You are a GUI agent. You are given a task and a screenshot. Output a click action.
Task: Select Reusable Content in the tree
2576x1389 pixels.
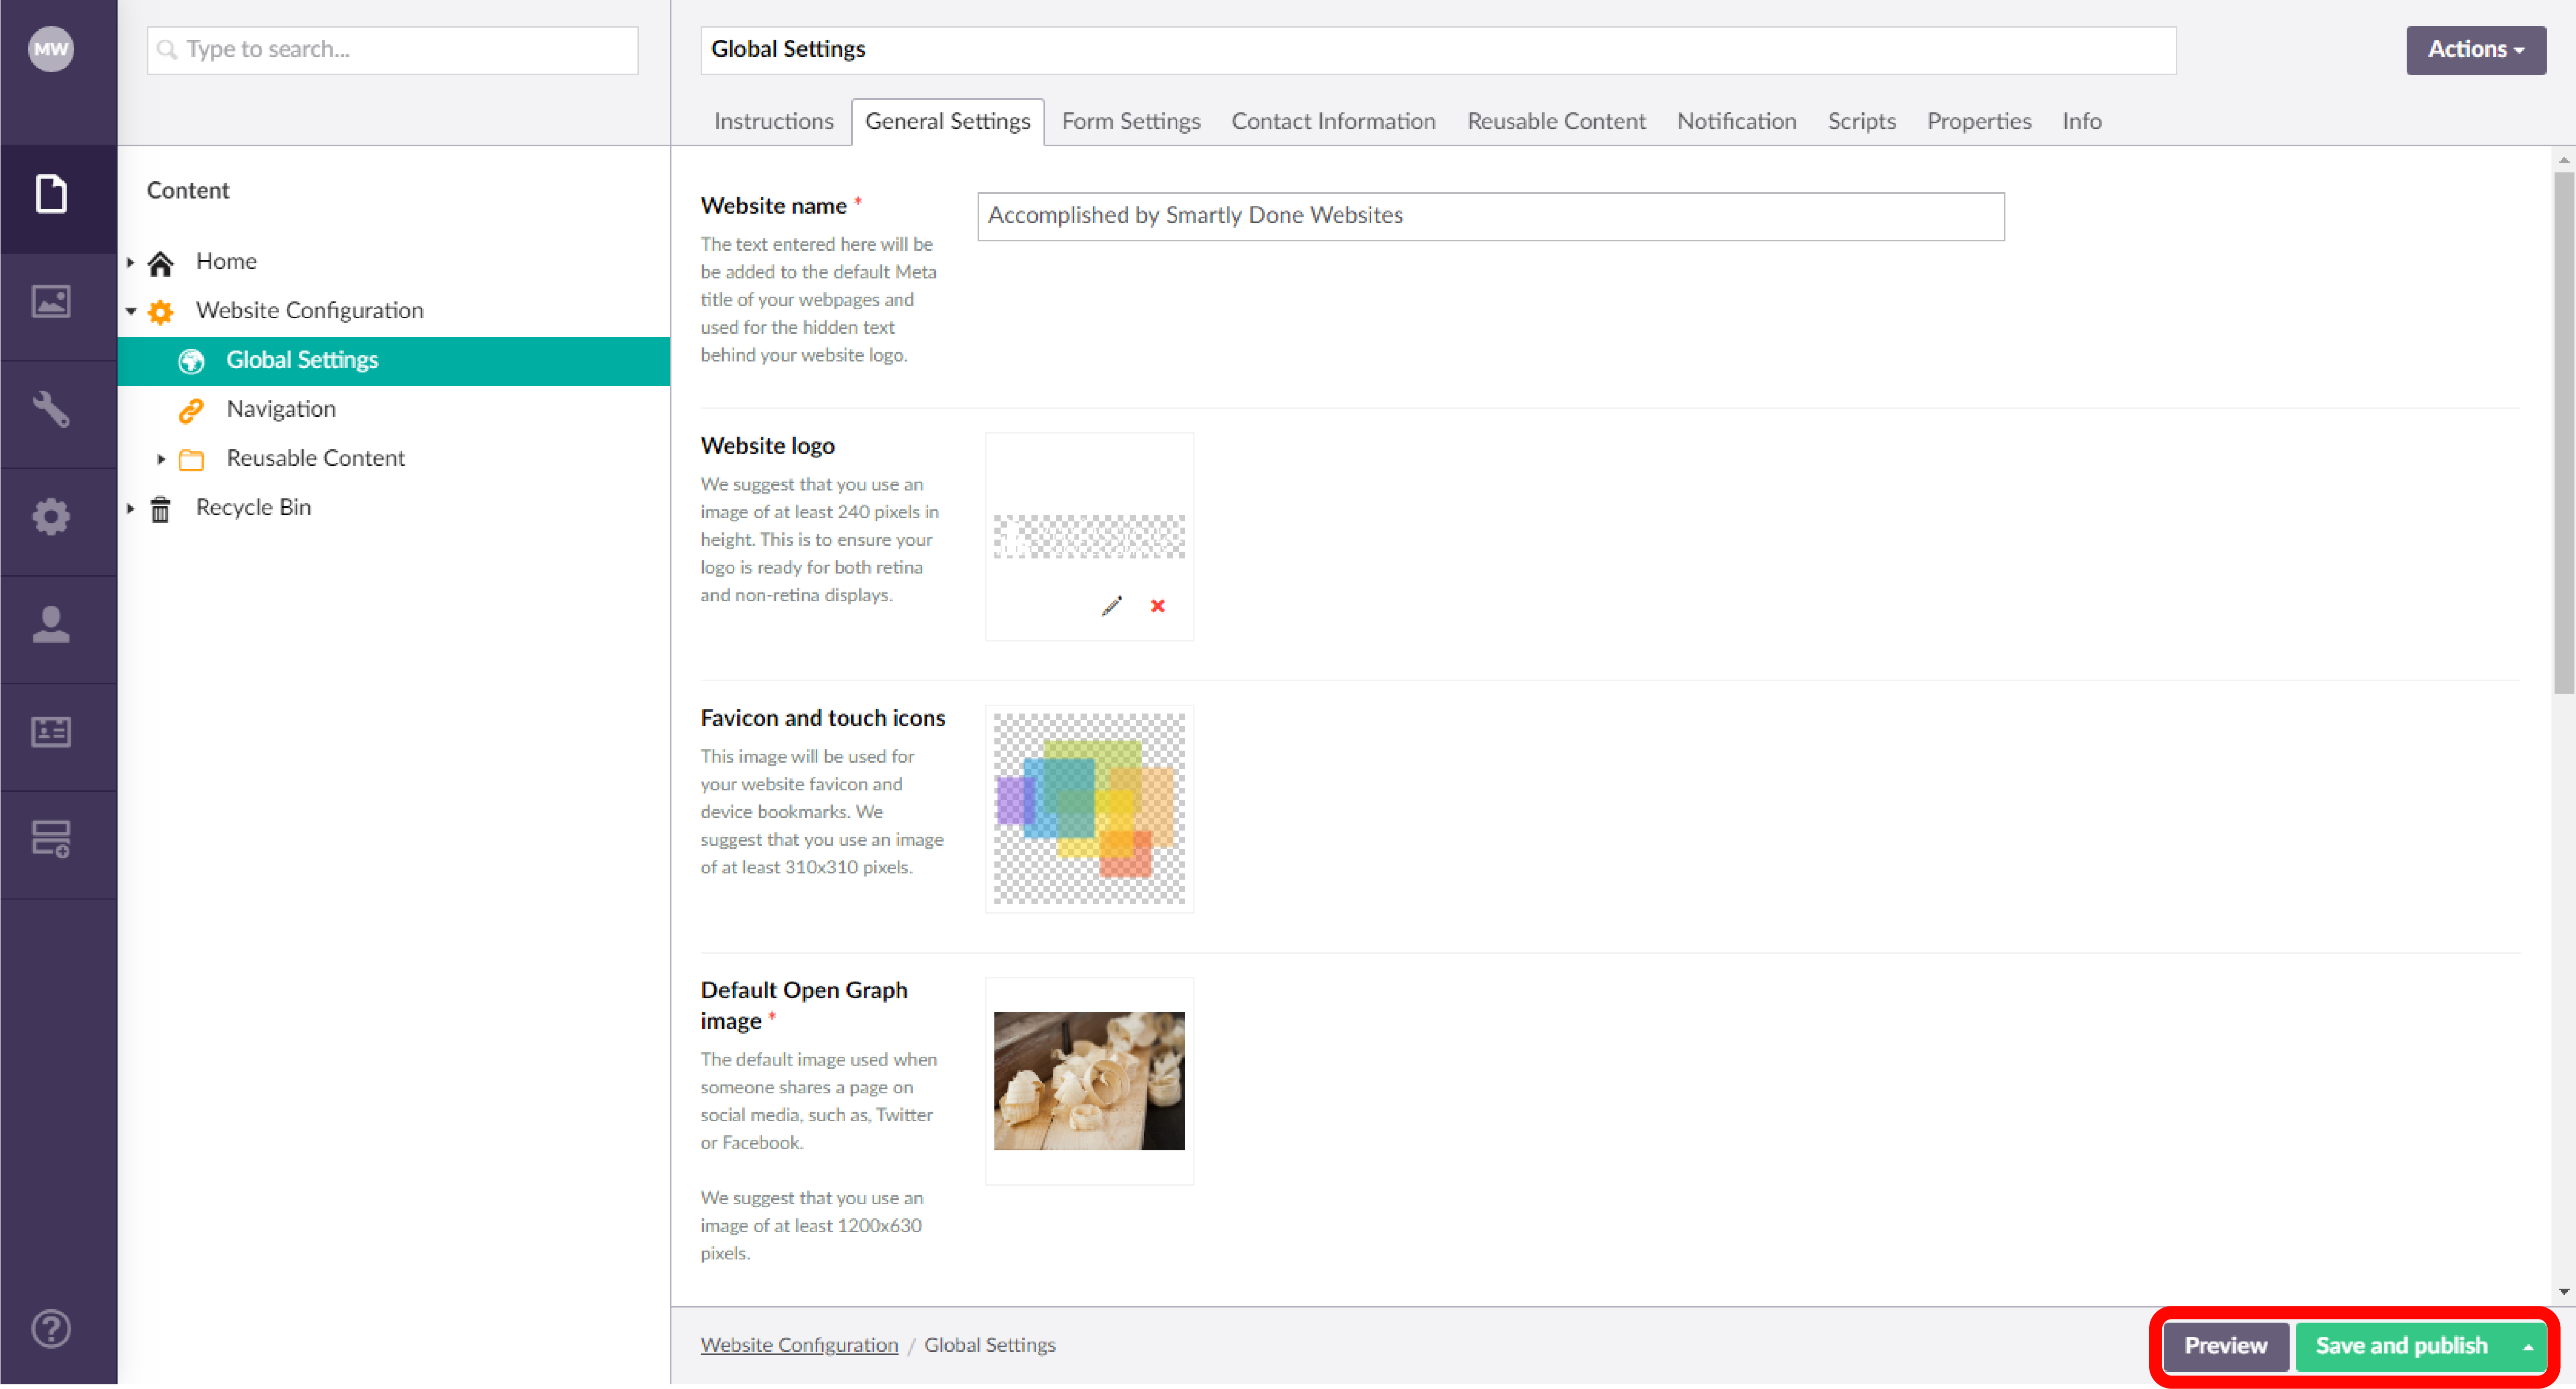315,458
